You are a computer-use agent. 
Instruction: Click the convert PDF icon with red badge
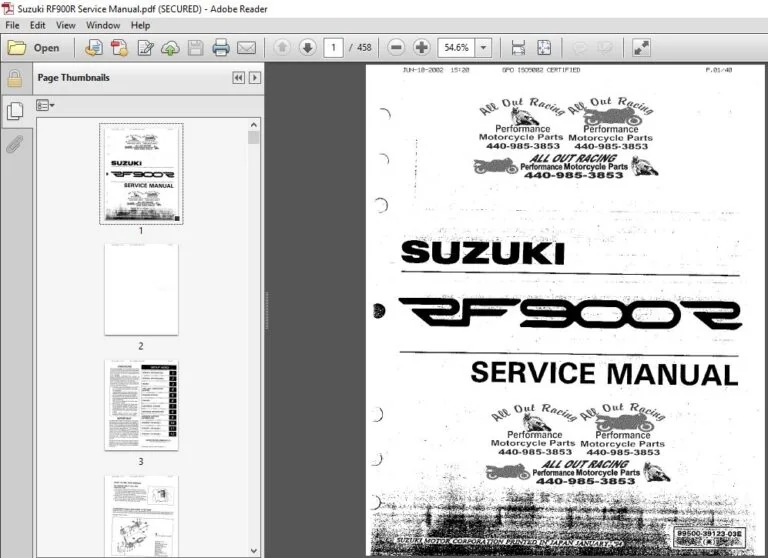119,48
